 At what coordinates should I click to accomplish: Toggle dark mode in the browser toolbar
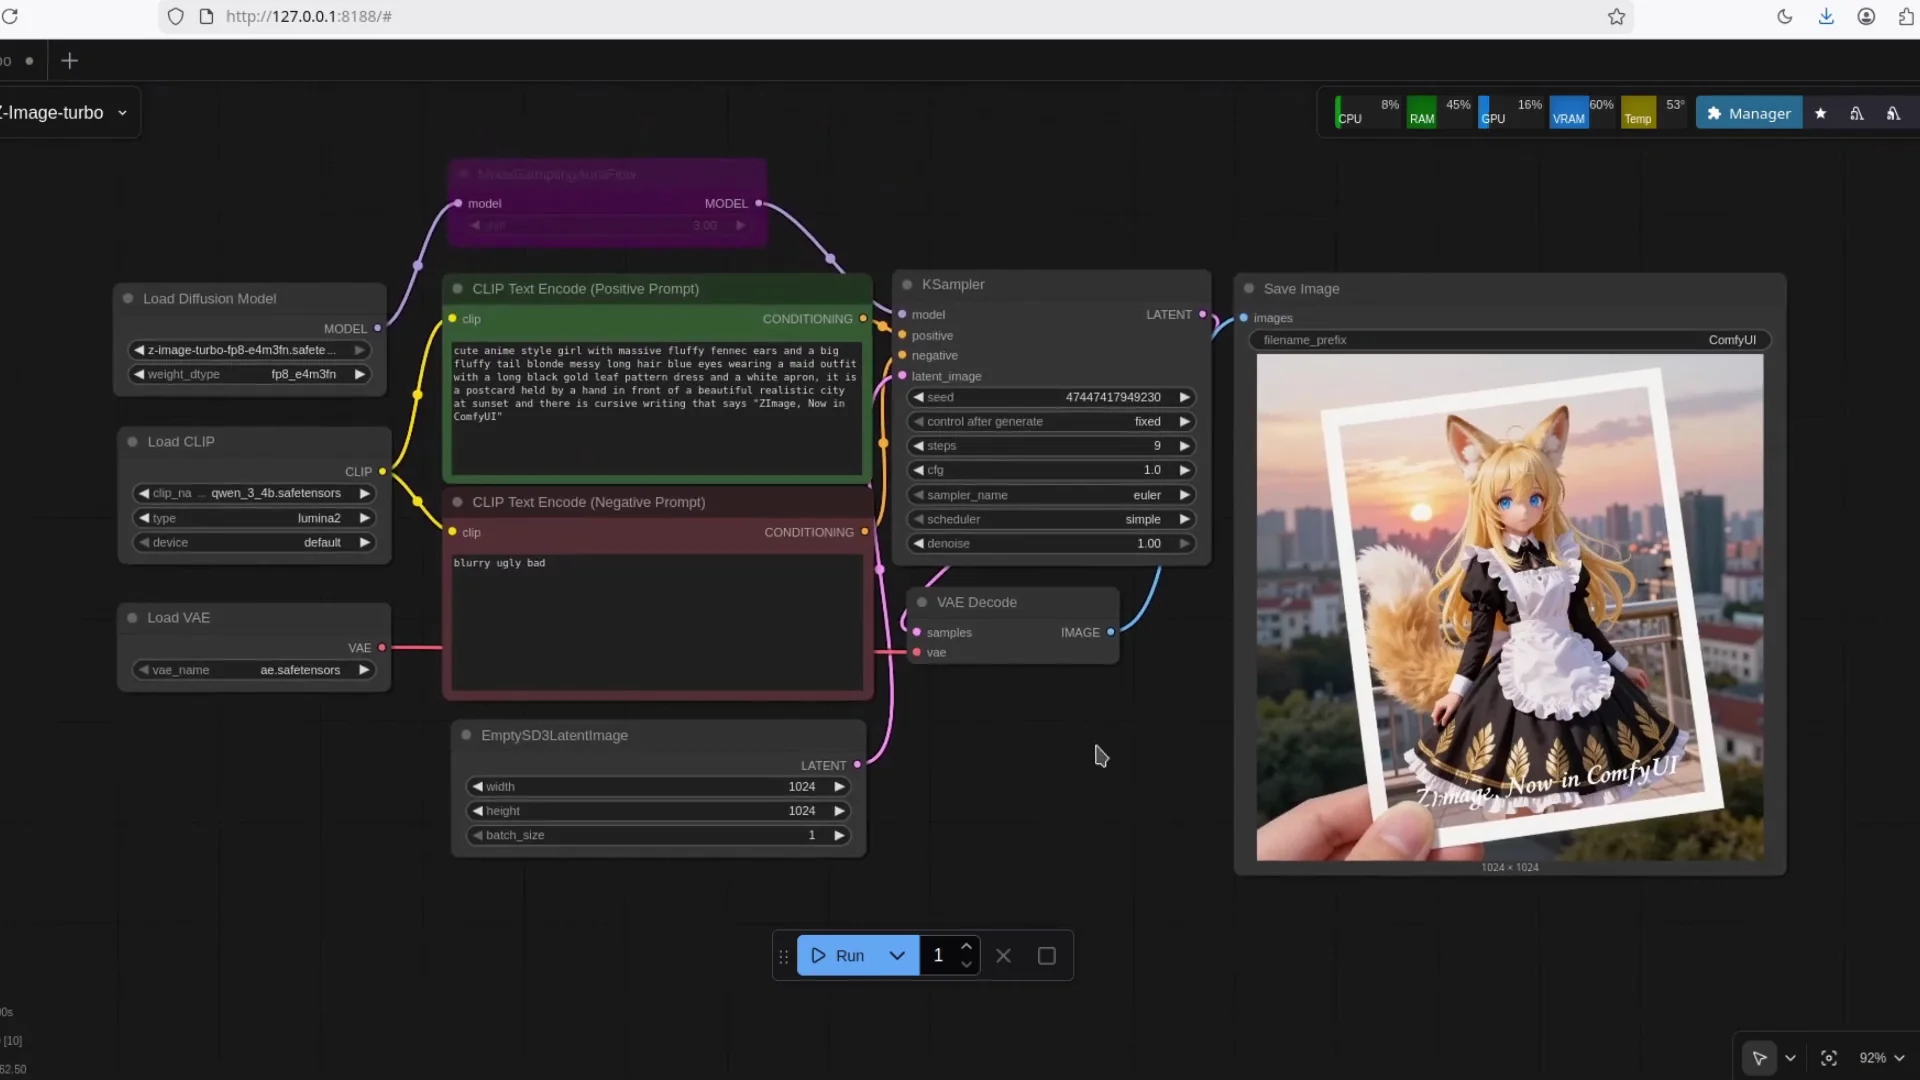(x=1785, y=16)
